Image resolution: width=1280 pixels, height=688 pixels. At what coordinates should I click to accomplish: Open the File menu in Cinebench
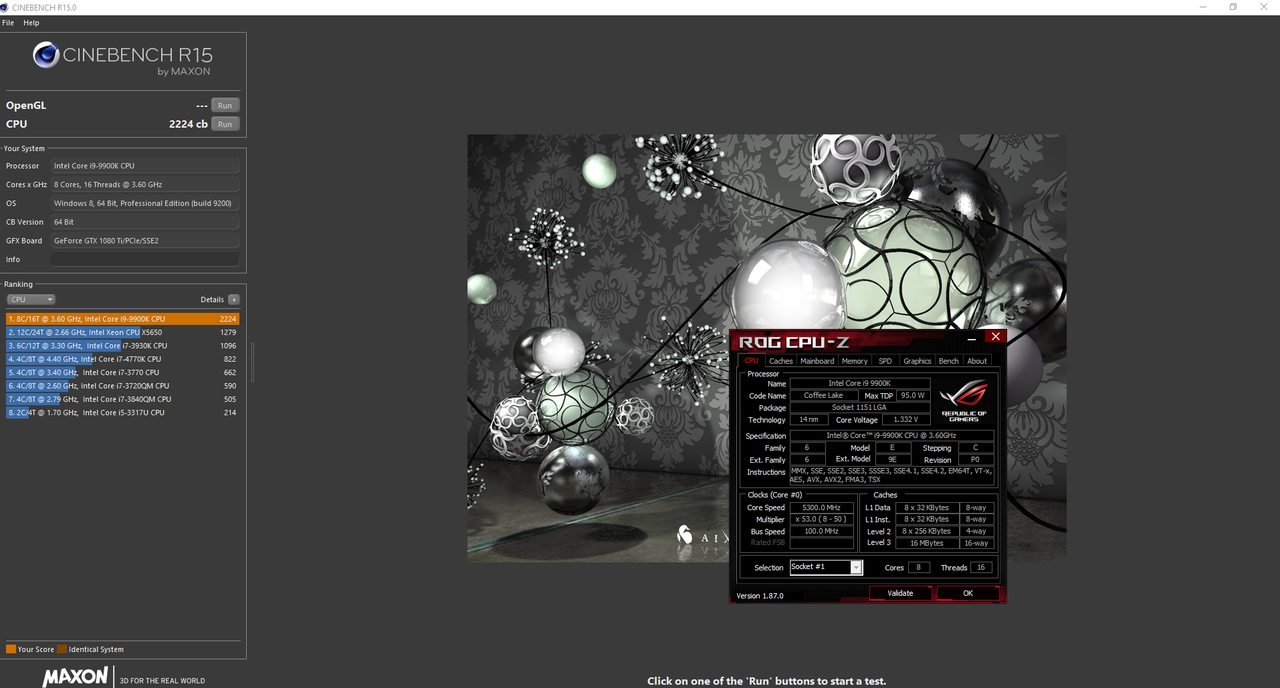click(x=8, y=23)
